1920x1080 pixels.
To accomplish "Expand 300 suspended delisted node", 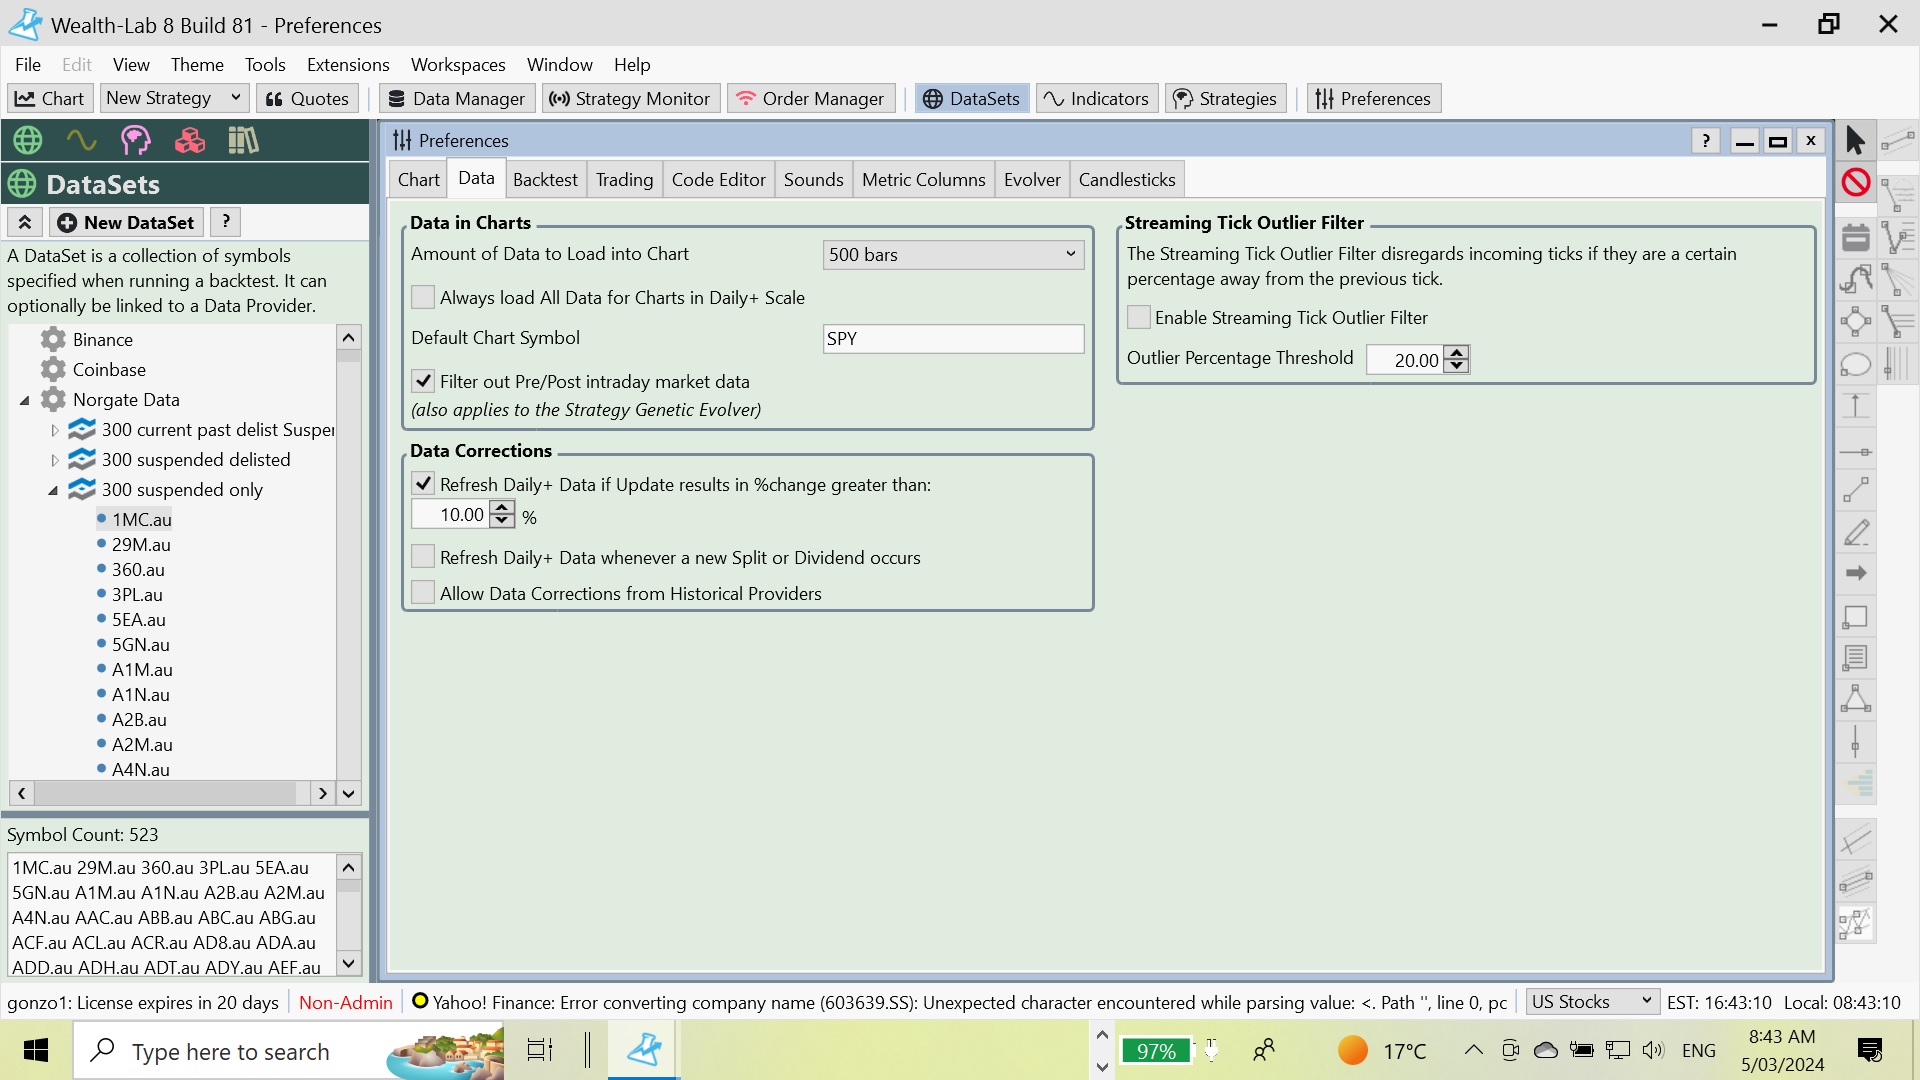I will coord(55,460).
